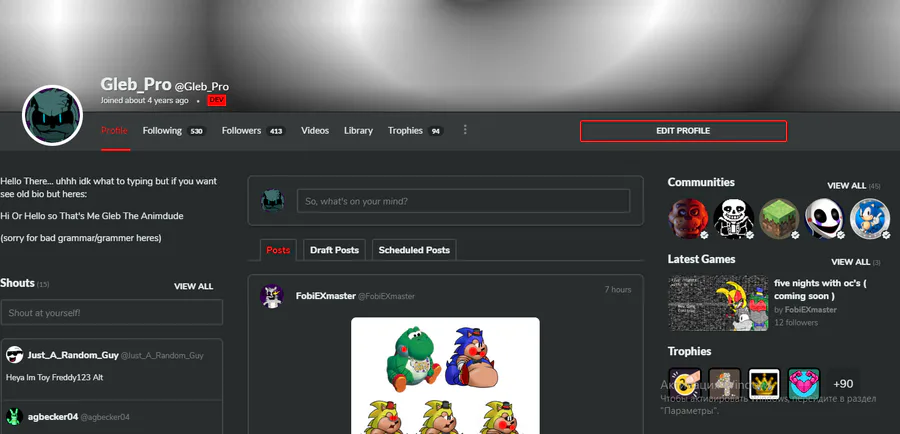Click the Followers count badge 413
This screenshot has height=434, width=900.
(x=276, y=131)
